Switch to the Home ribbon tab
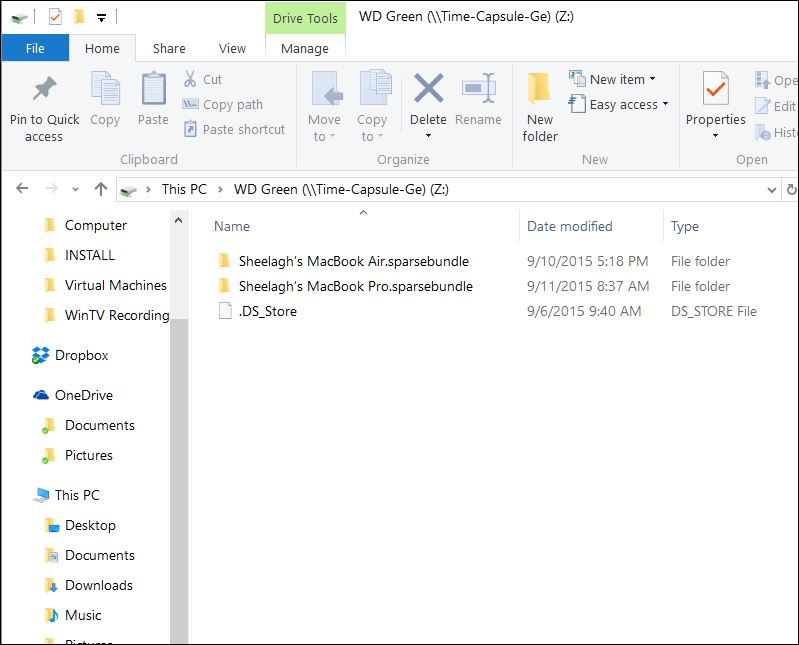This screenshot has height=645, width=799. click(x=102, y=48)
